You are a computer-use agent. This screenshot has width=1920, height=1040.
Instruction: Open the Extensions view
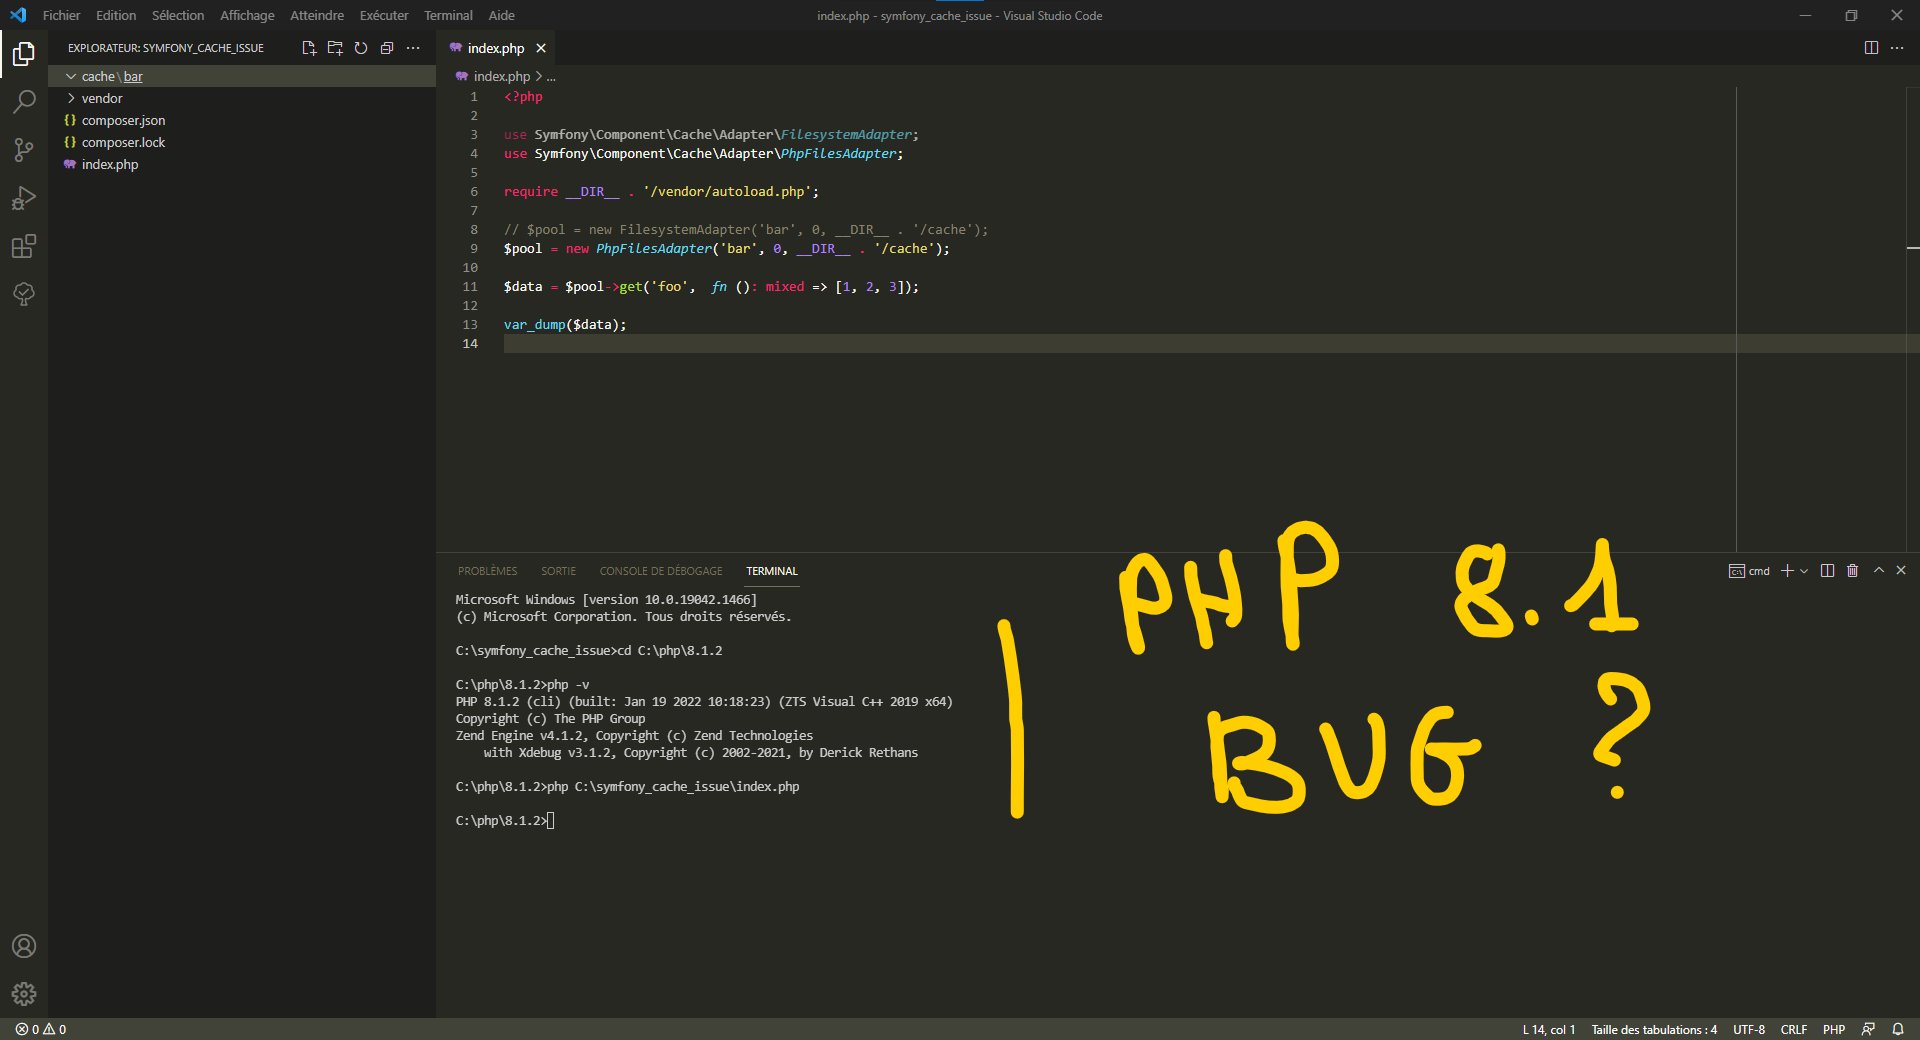pos(24,246)
